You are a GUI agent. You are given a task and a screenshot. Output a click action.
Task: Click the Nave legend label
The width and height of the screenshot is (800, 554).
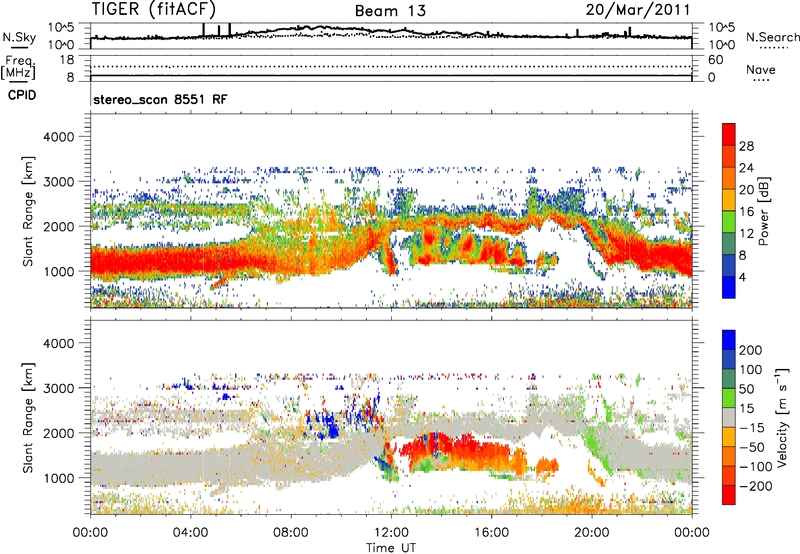coord(761,69)
